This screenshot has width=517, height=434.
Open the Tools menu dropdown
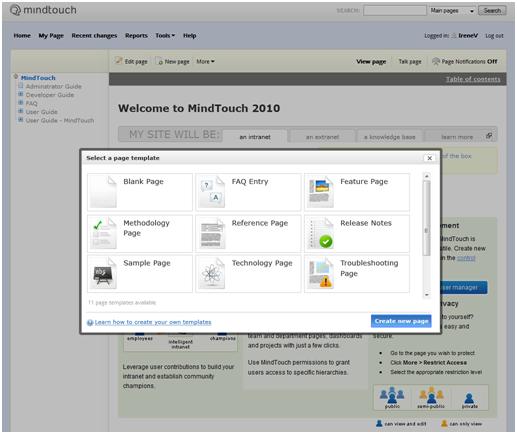pyautogui.click(x=165, y=36)
